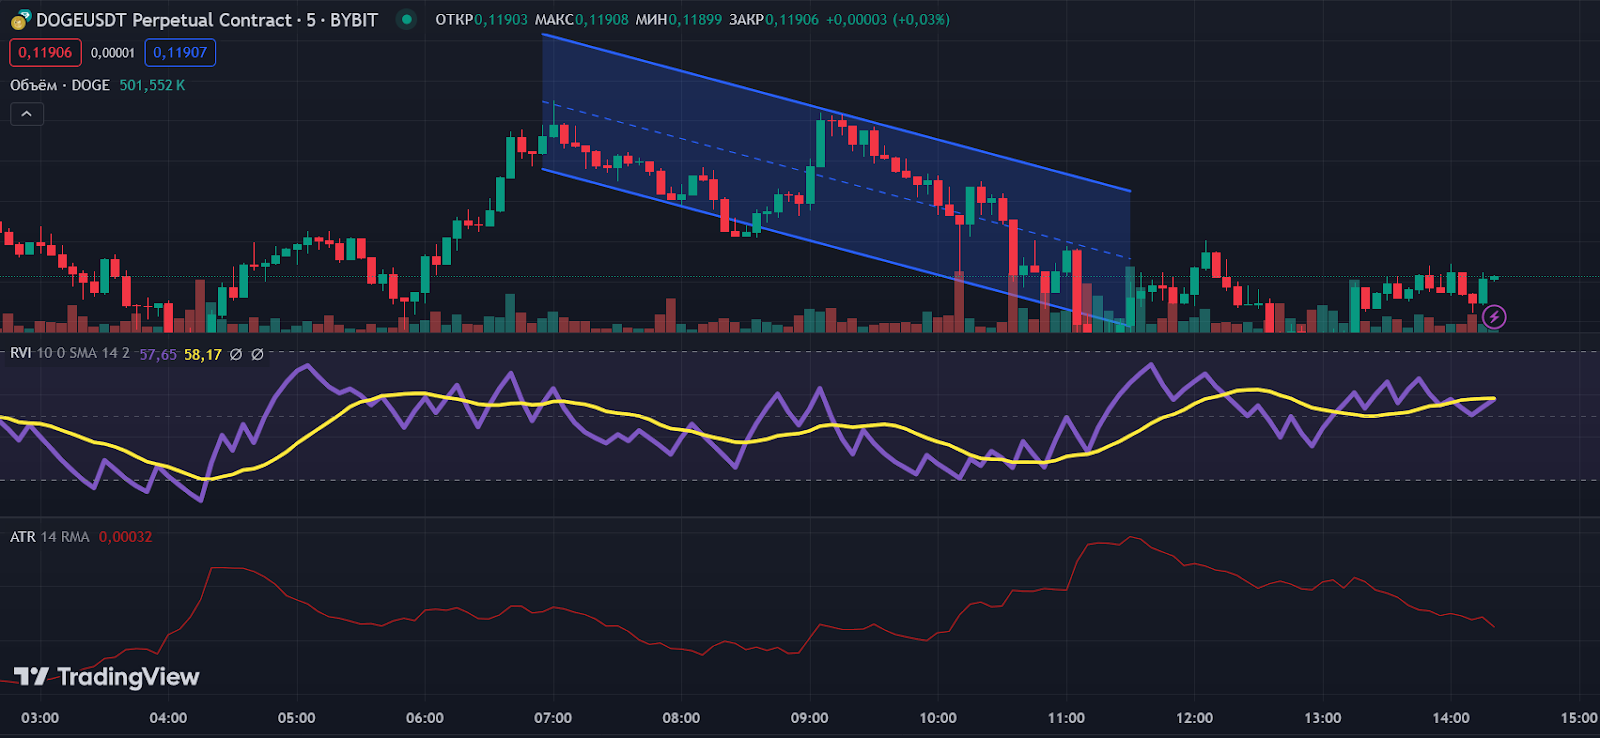Click the spread value 0,00001
The image size is (1600, 738).
click(x=113, y=53)
